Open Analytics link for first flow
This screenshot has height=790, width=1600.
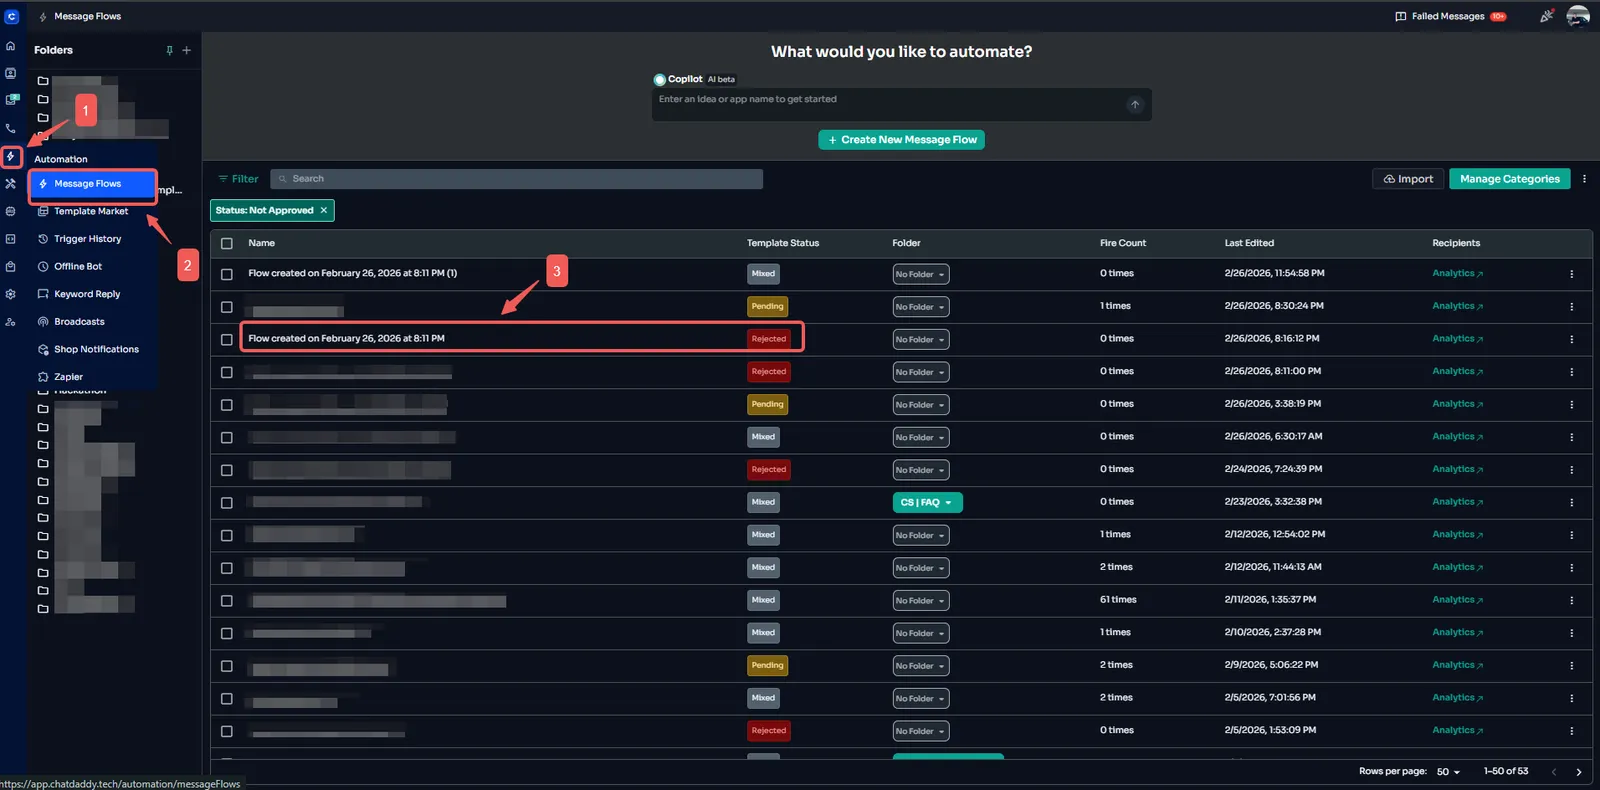[1457, 274]
